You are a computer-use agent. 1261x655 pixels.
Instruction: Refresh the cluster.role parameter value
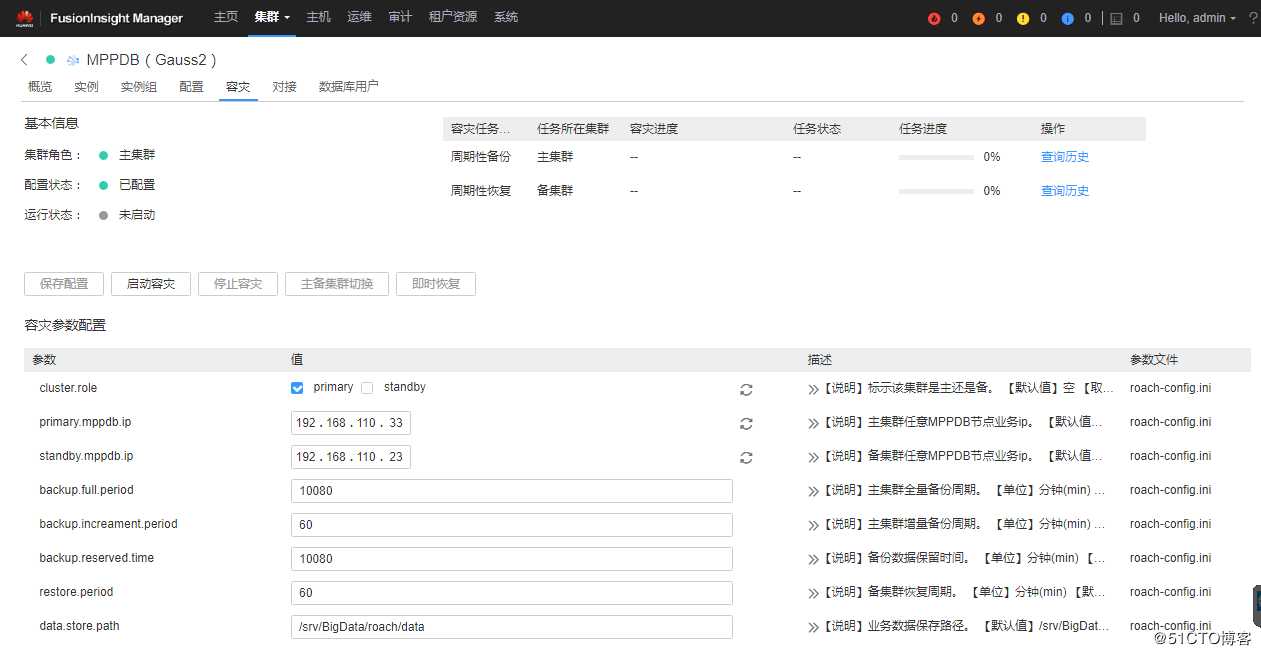coord(746,390)
